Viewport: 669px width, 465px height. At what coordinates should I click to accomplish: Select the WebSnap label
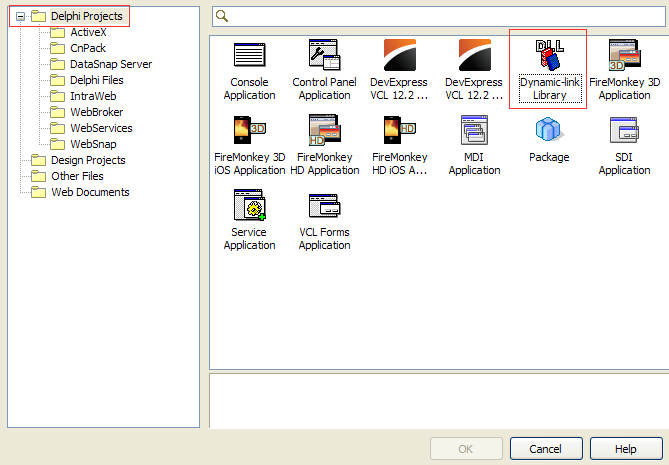[93, 144]
